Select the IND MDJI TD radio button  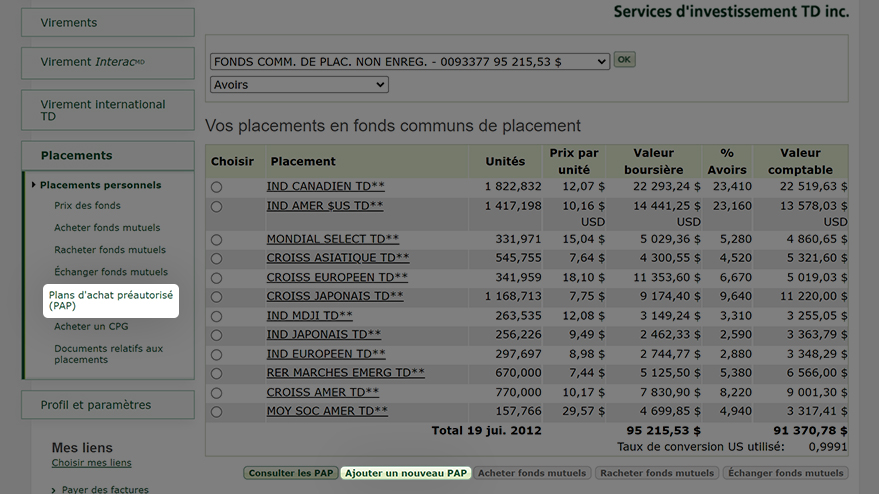pos(216,317)
